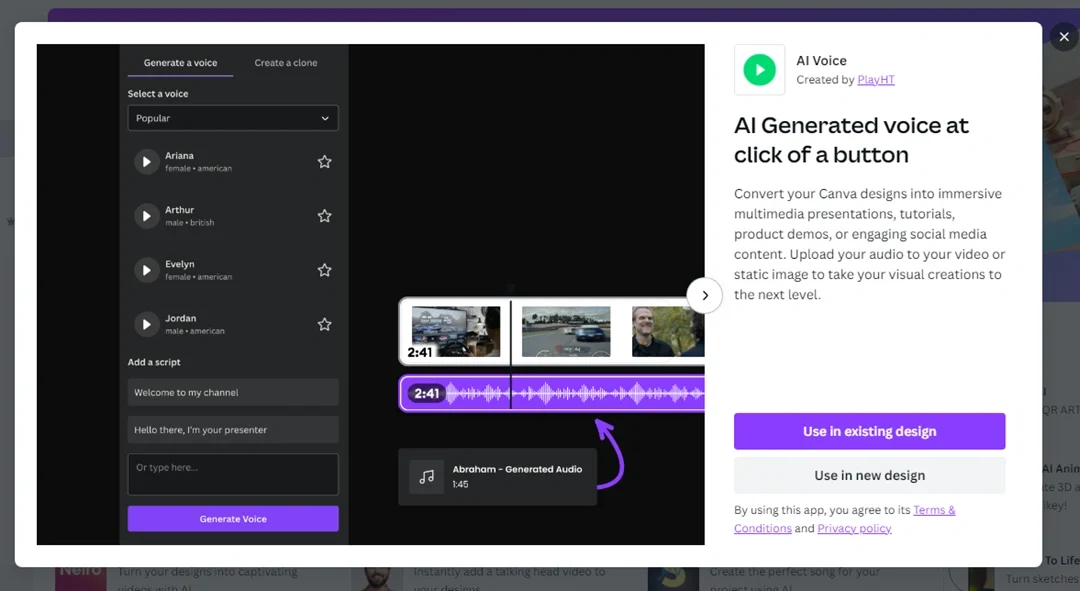Image resolution: width=1080 pixels, height=591 pixels.
Task: Select the smiling man video thumbnail
Action: pos(667,331)
